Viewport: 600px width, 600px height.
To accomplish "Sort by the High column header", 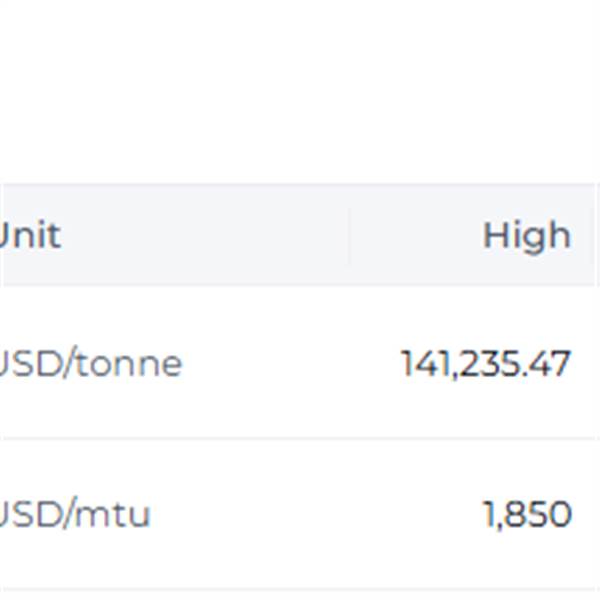I will 526,236.
